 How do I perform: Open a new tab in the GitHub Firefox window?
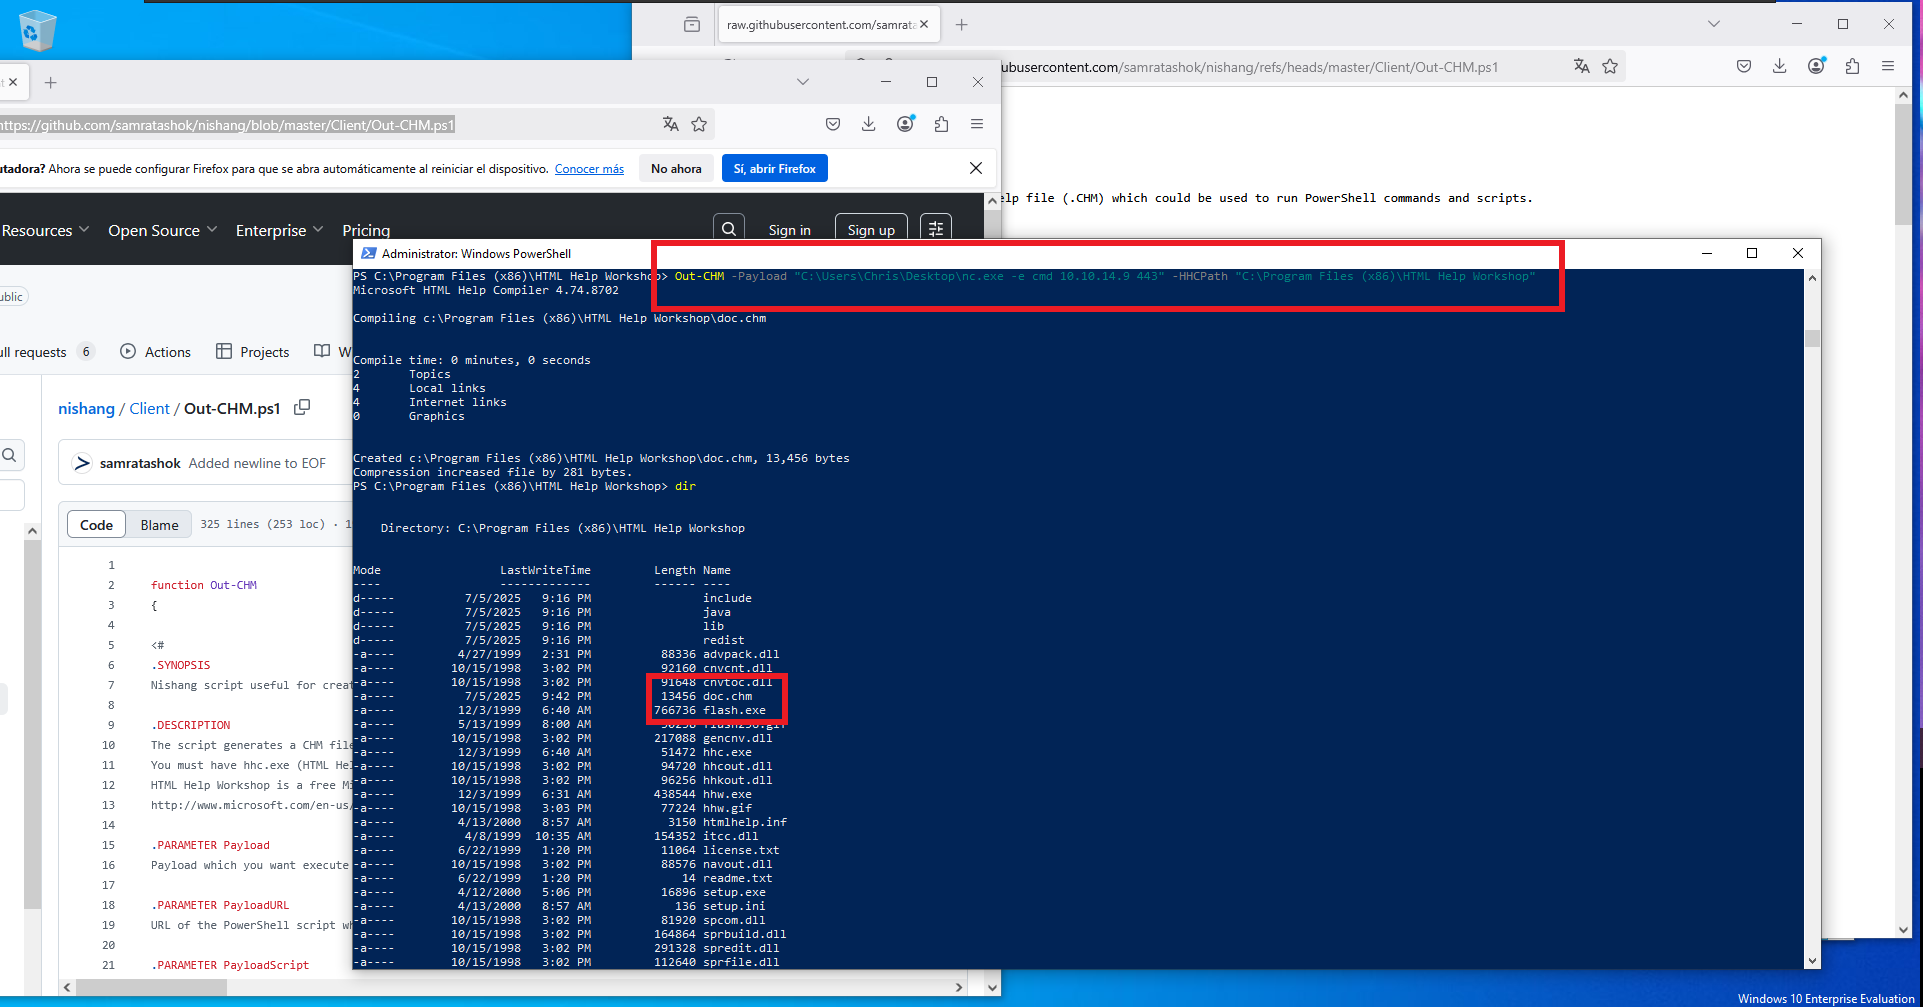click(51, 83)
